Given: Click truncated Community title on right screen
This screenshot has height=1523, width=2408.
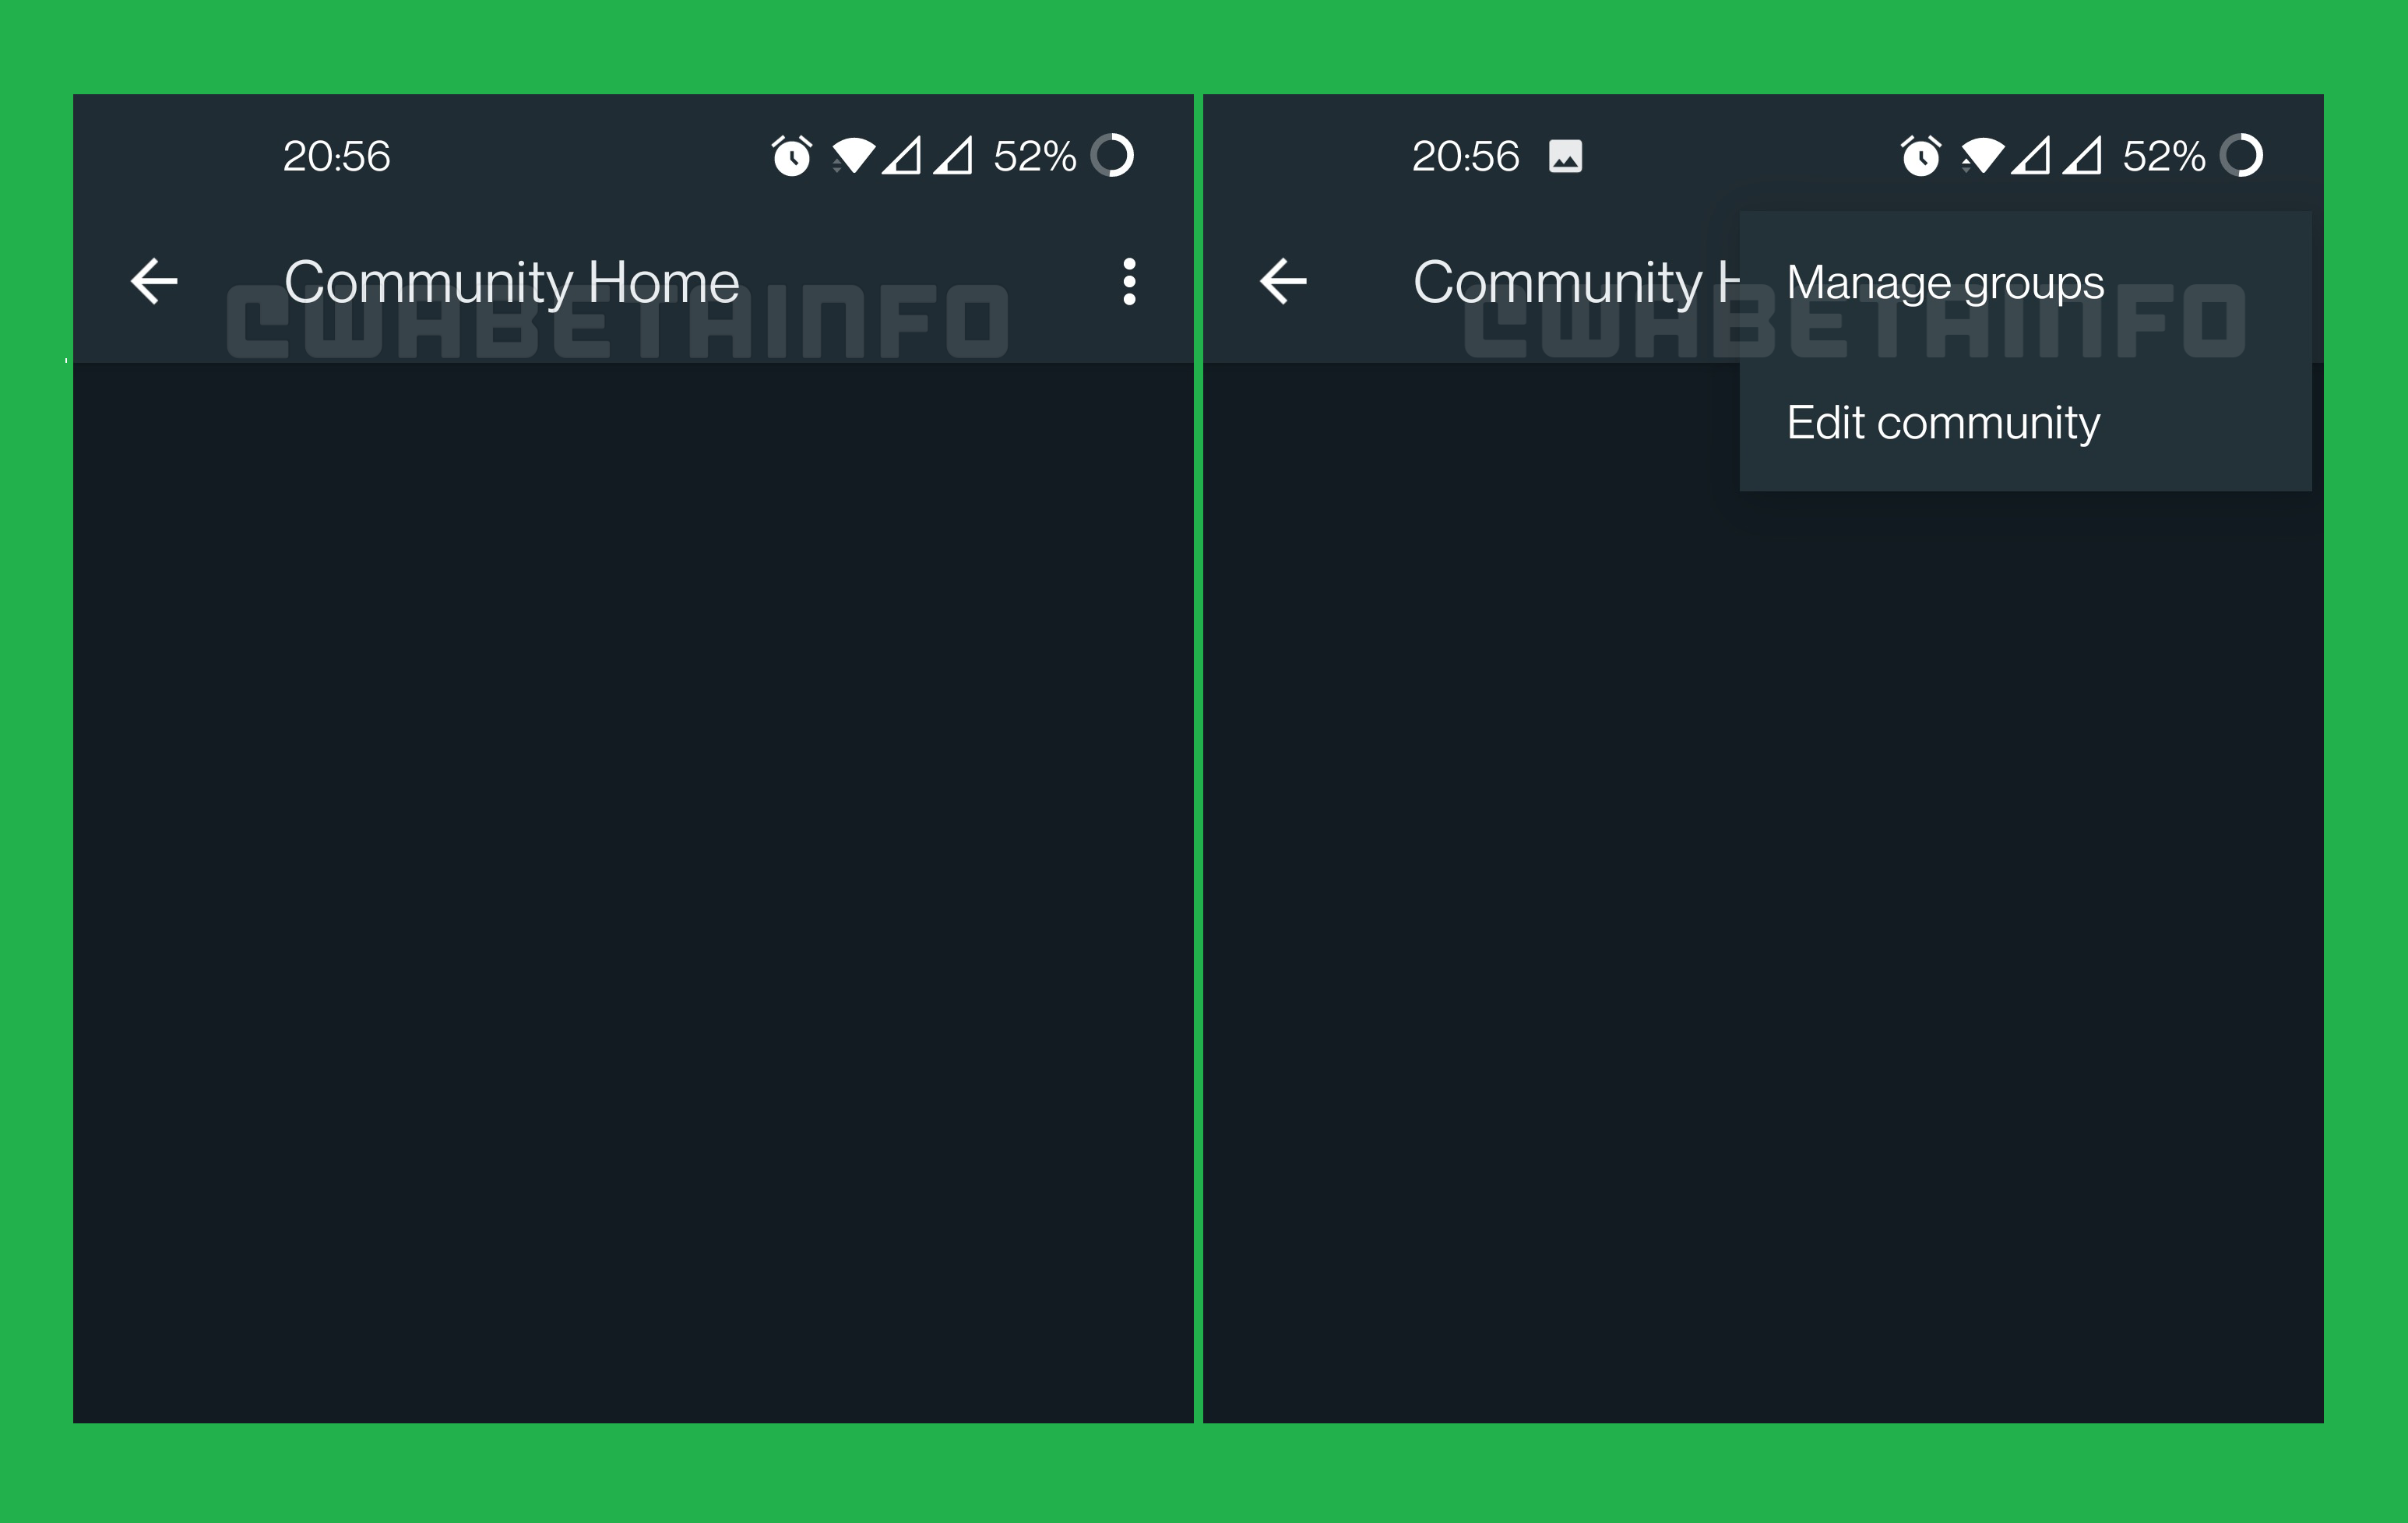Looking at the screenshot, I should [x=1576, y=283].
